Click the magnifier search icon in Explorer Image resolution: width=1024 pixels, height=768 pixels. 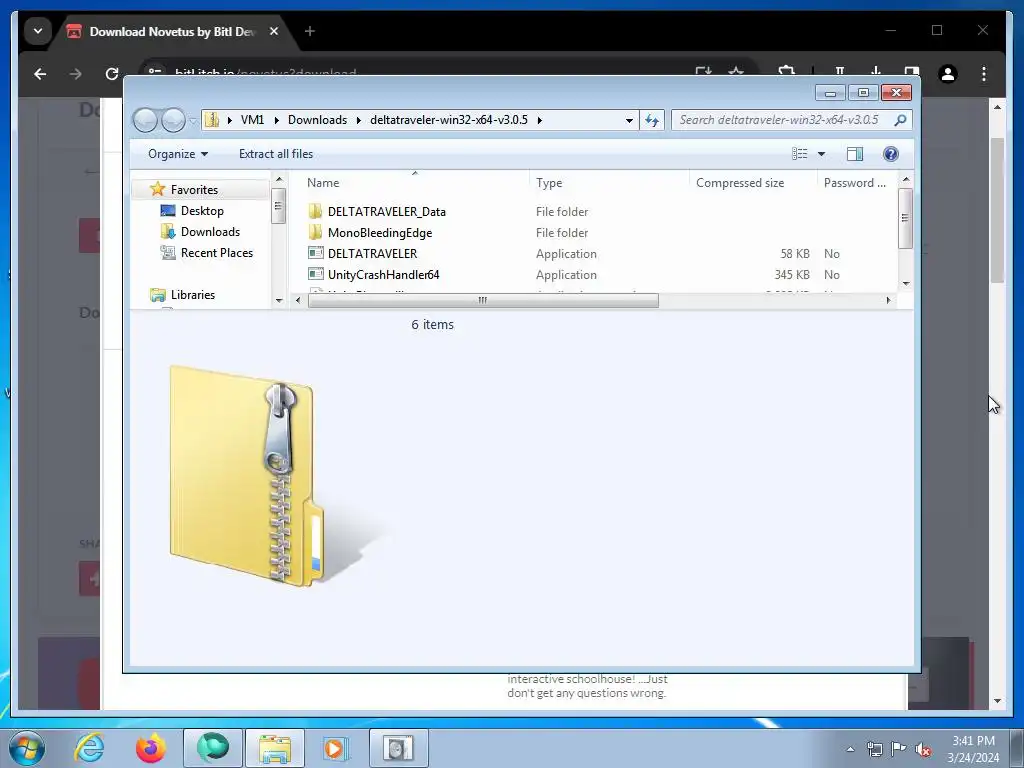coord(901,120)
